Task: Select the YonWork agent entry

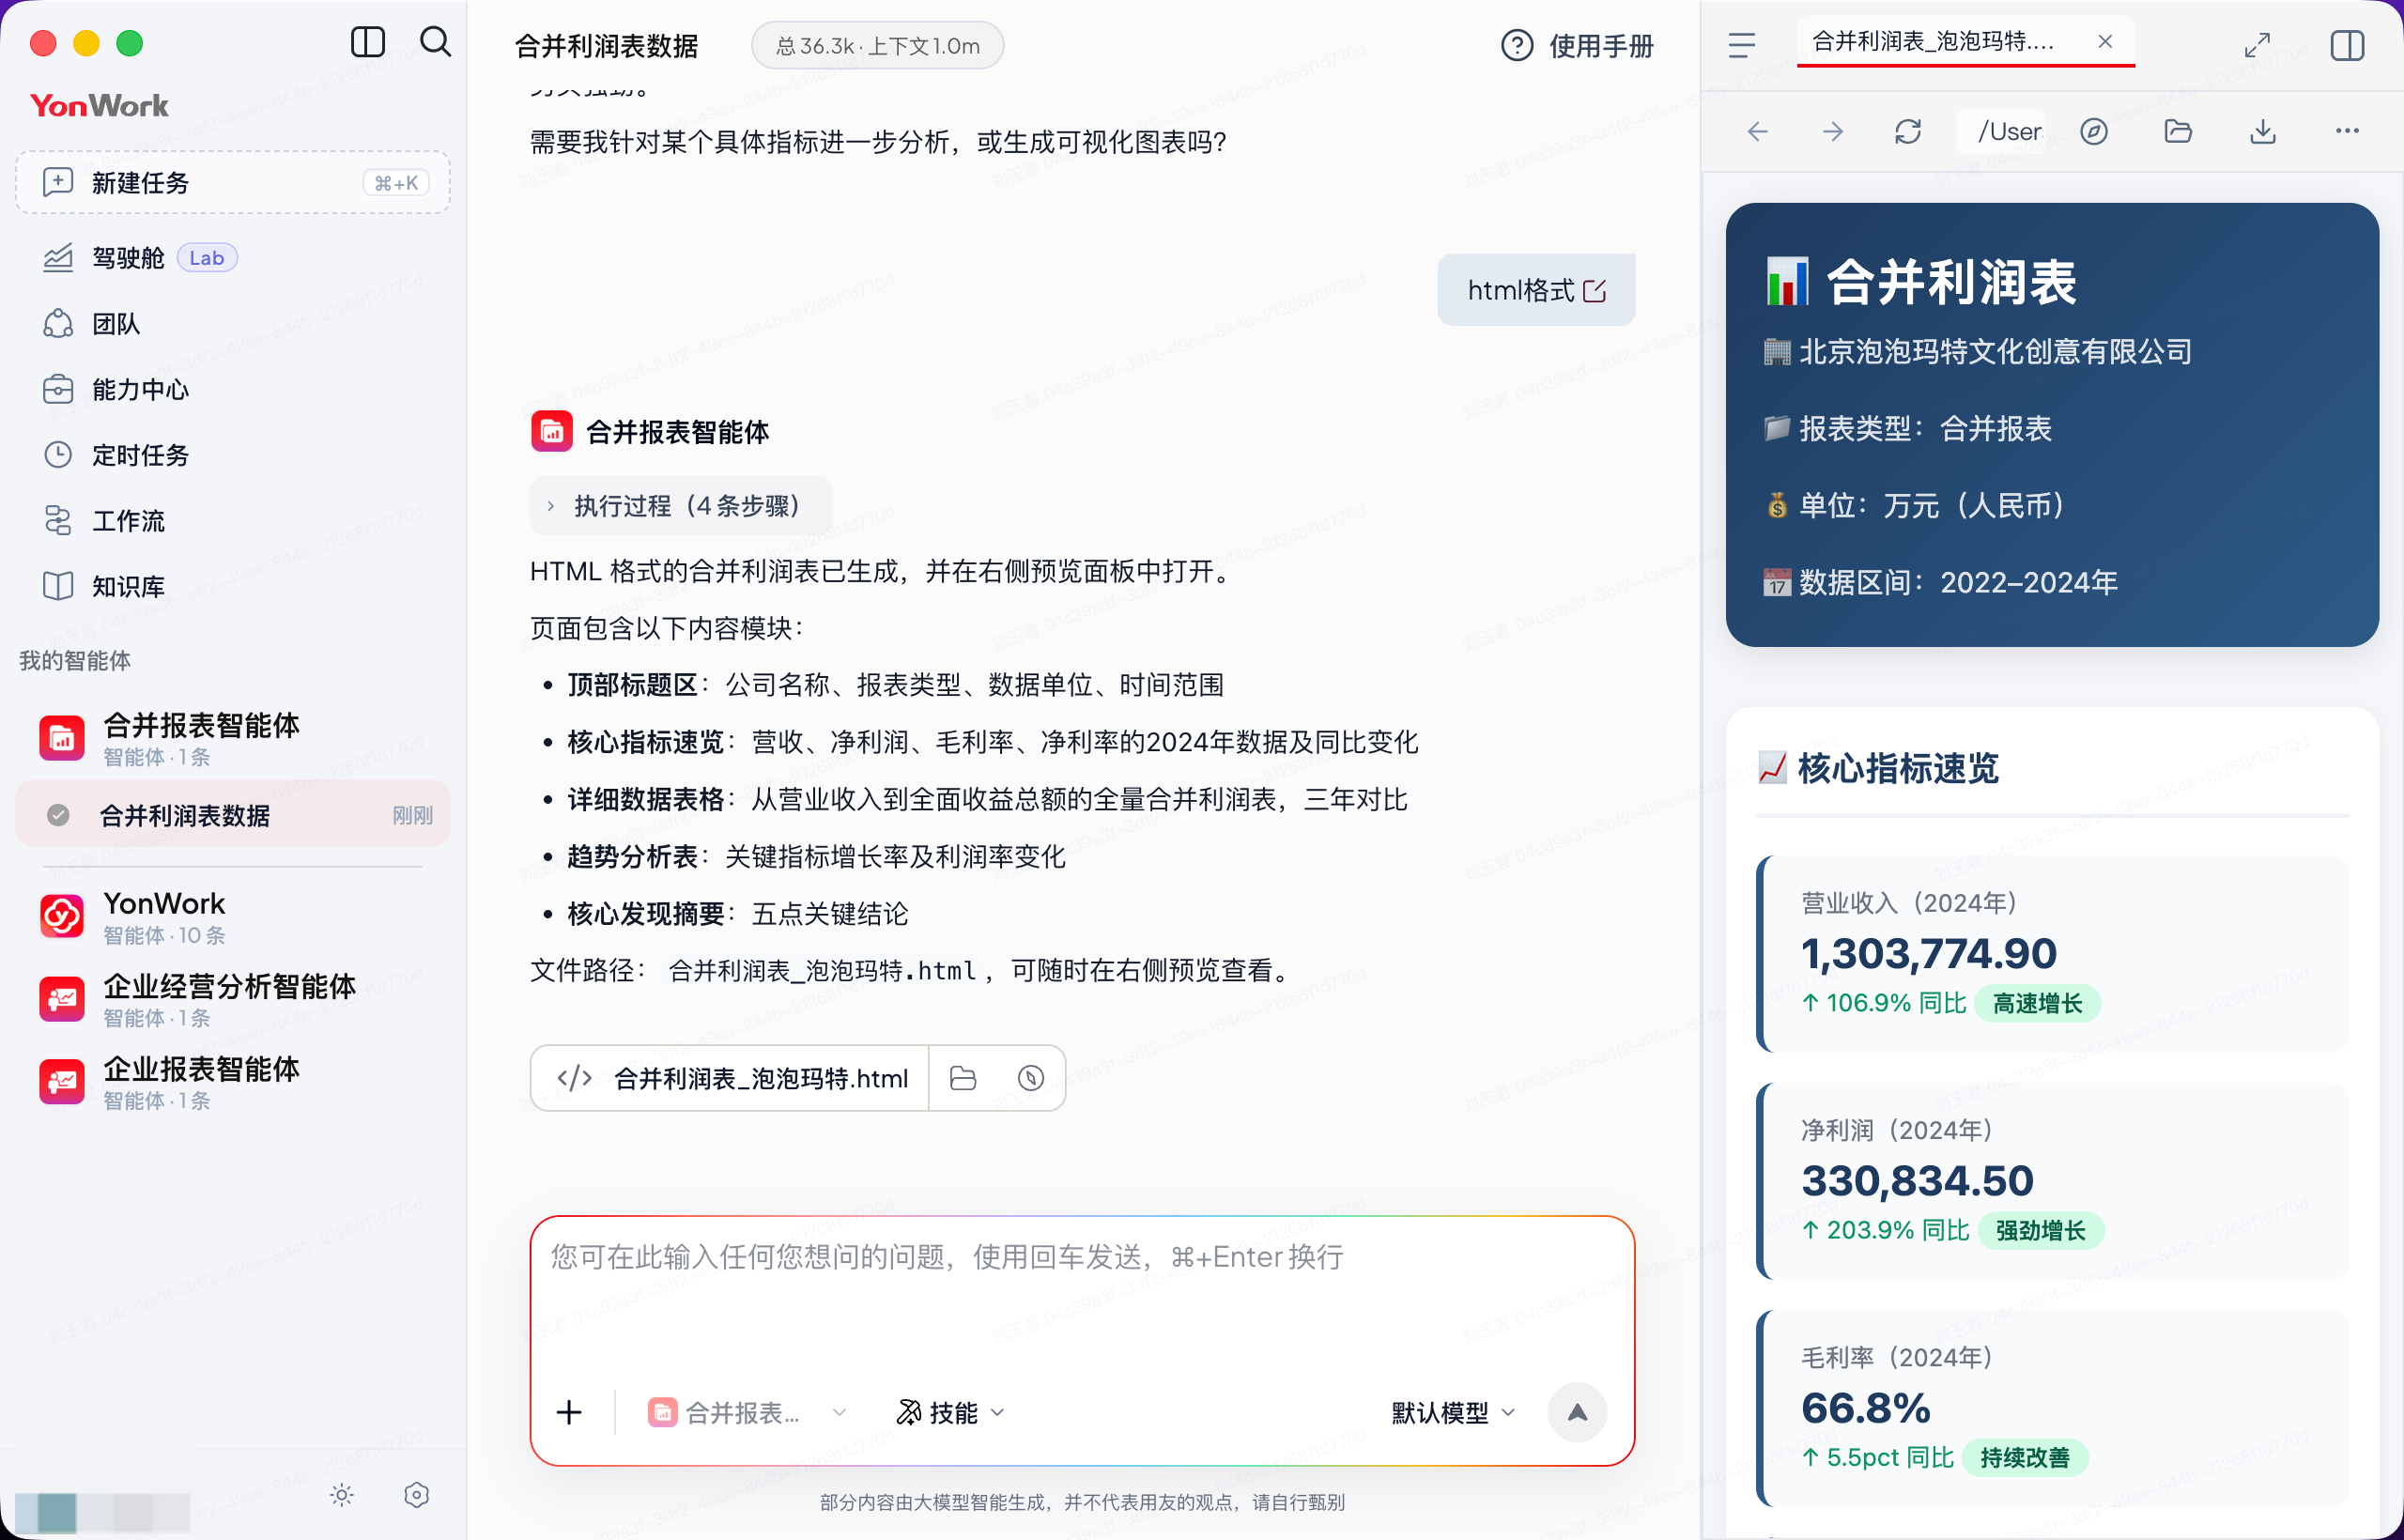Action: 233,916
